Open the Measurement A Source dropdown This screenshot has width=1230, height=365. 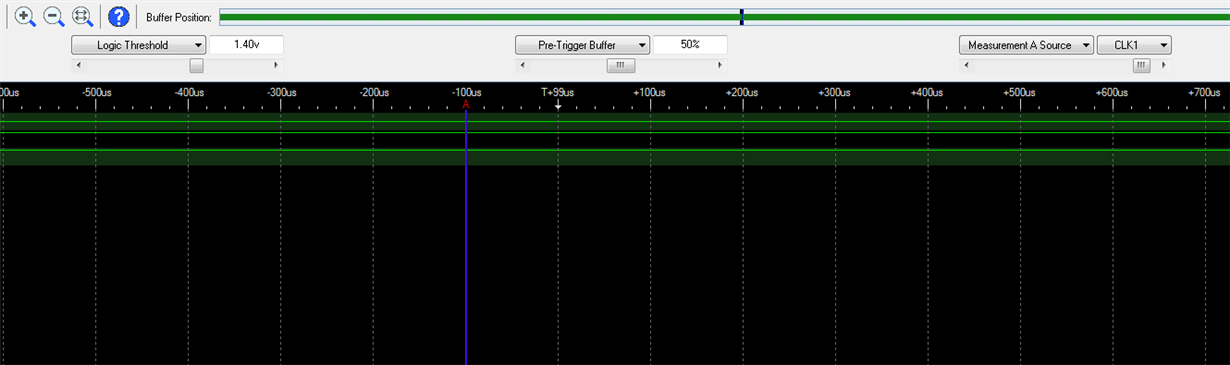(x=1026, y=45)
